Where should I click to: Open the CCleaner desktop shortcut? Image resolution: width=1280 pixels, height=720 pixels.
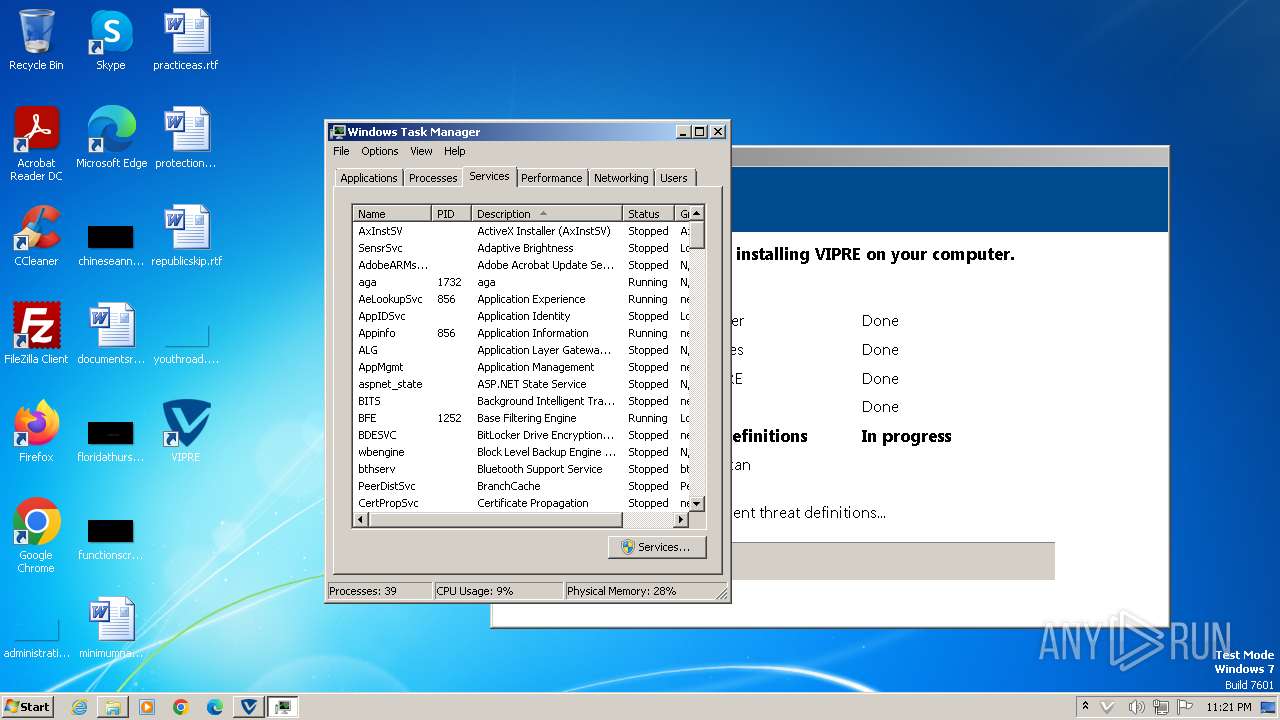tap(36, 236)
